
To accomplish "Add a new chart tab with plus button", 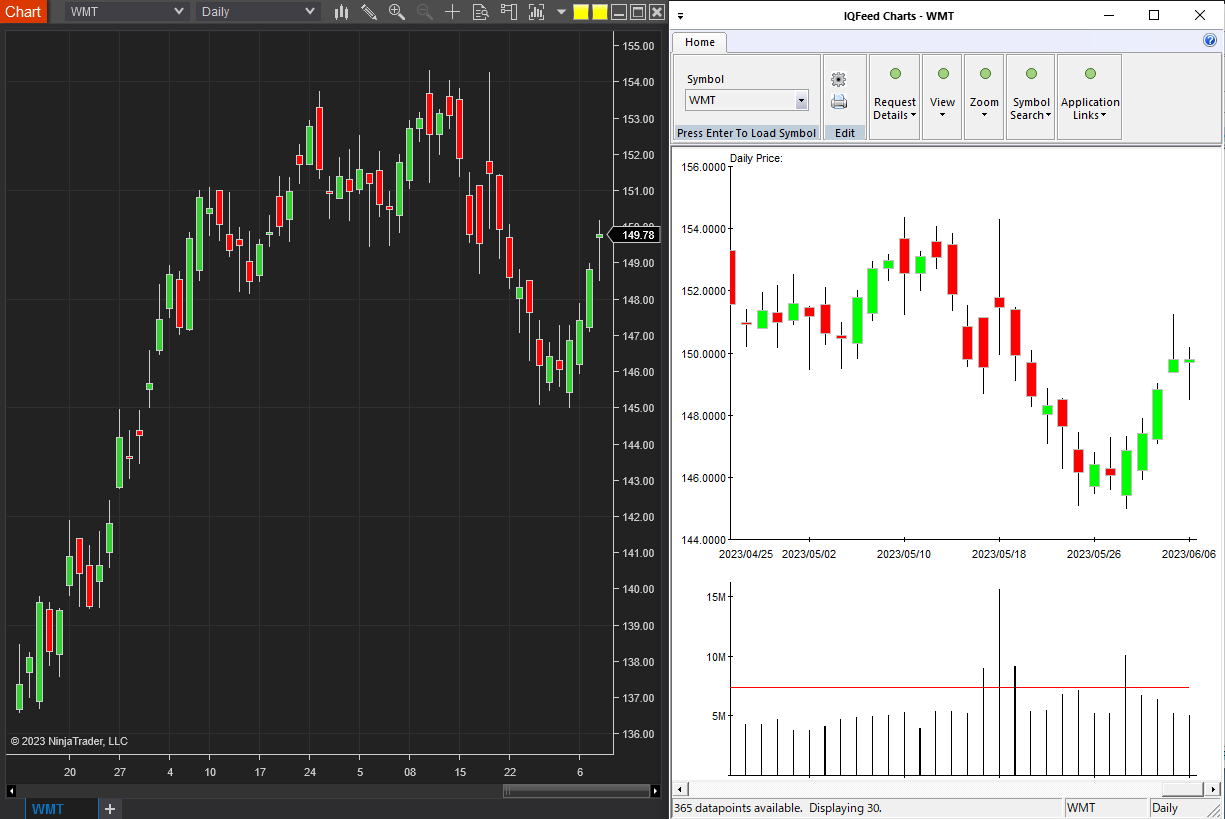I will tap(110, 809).
